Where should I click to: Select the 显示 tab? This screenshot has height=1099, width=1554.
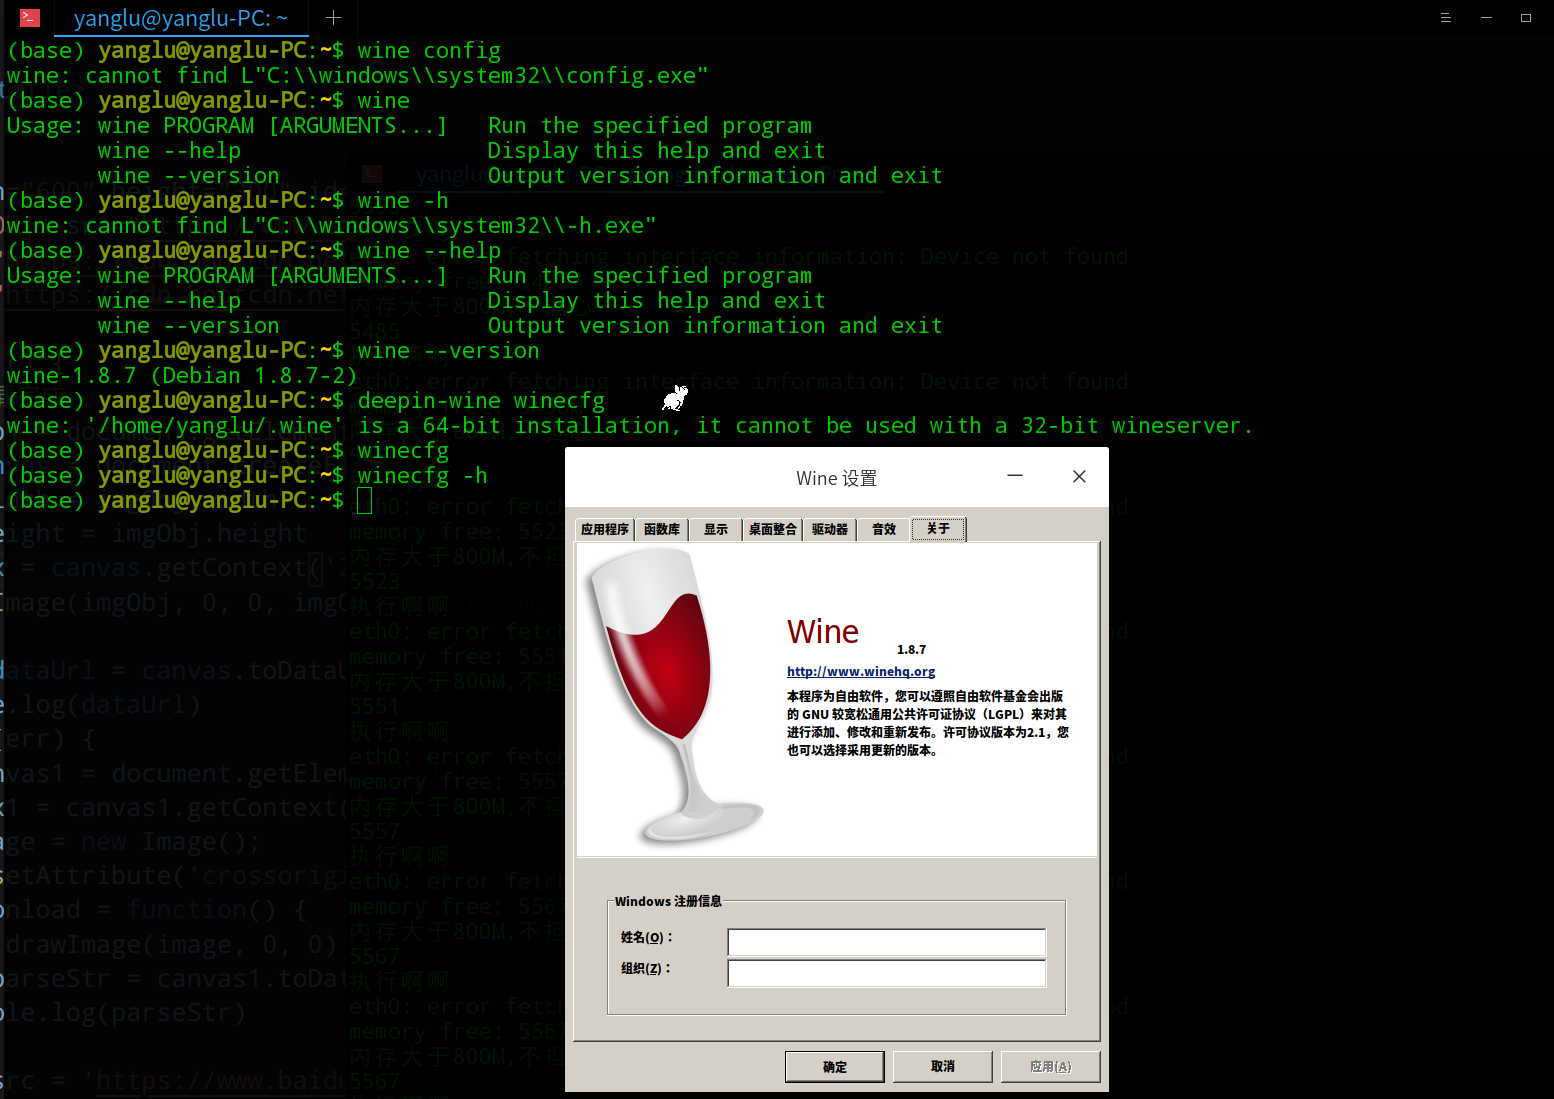point(716,530)
